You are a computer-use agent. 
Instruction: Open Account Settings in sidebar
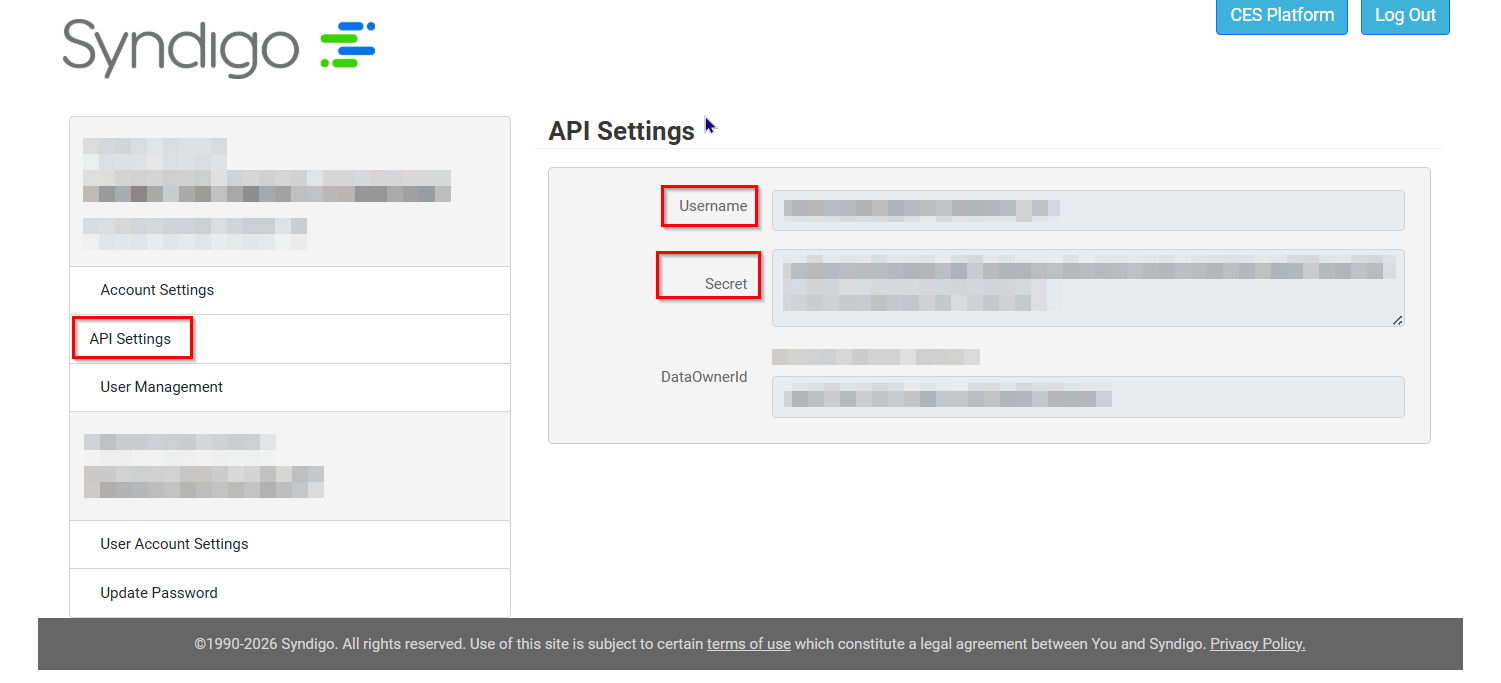290,290
